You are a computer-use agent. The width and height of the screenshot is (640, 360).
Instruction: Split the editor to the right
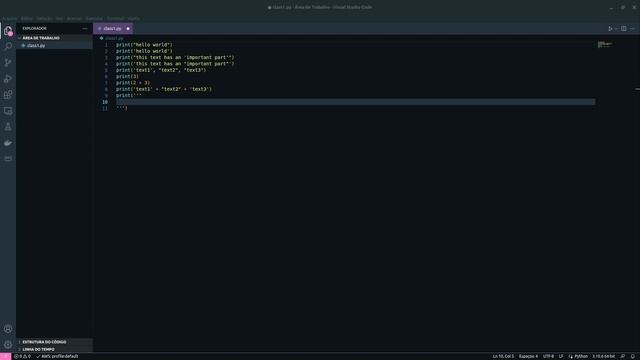624,29
